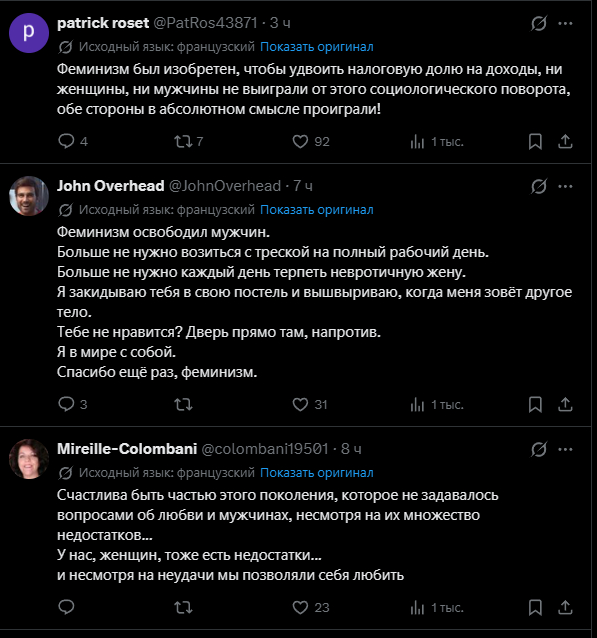The height and width of the screenshot is (638, 597).
Task: Retweet Mireille-Colombani's post
Action: [x=183, y=607]
